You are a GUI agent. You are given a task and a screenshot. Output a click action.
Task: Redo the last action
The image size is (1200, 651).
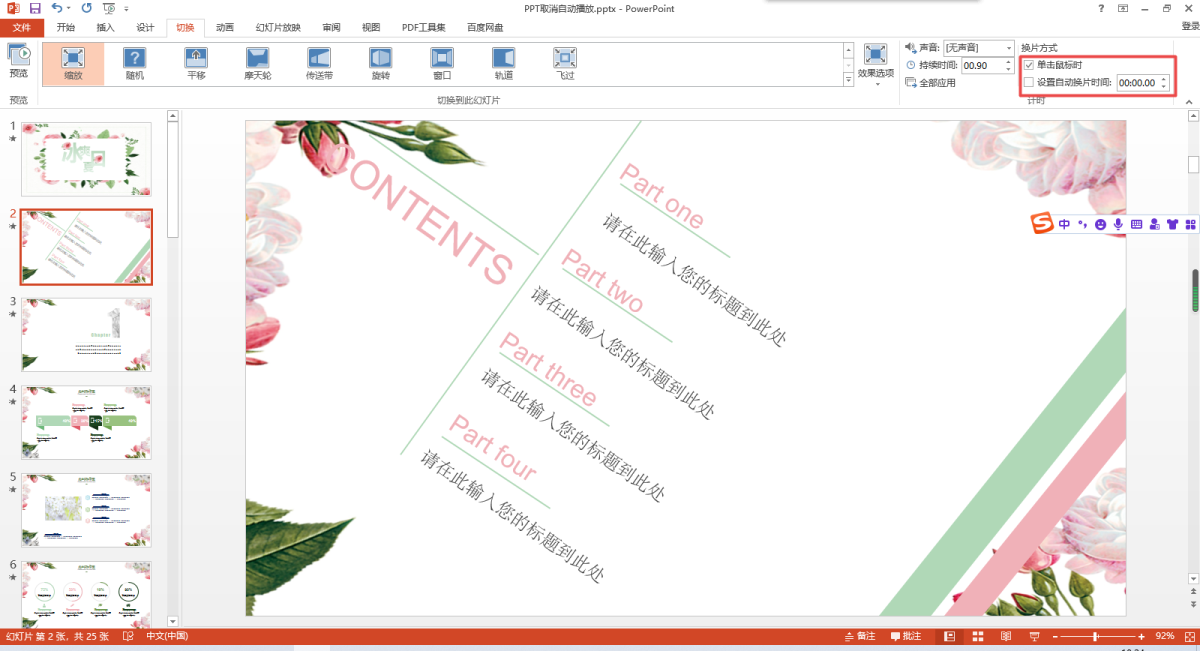[x=86, y=8]
